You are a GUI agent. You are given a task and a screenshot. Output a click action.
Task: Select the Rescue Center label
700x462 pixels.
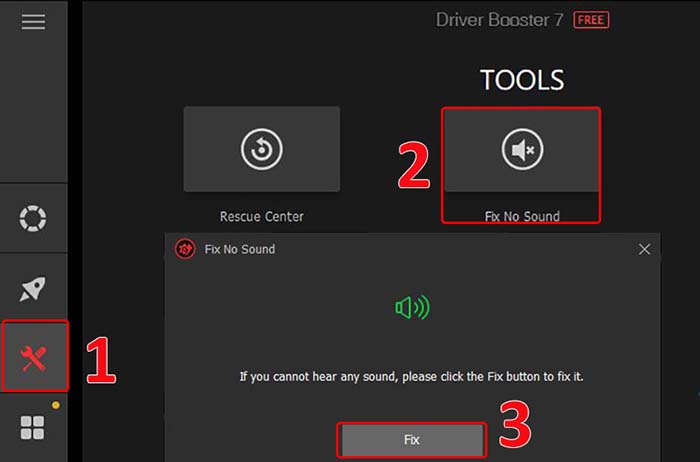[261, 216]
